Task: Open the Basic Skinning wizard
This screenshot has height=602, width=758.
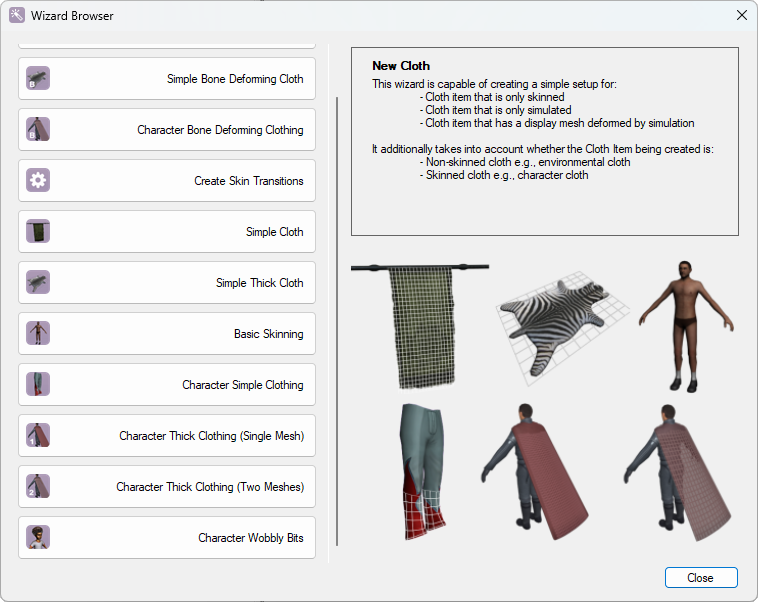Action: pyautogui.click(x=167, y=334)
